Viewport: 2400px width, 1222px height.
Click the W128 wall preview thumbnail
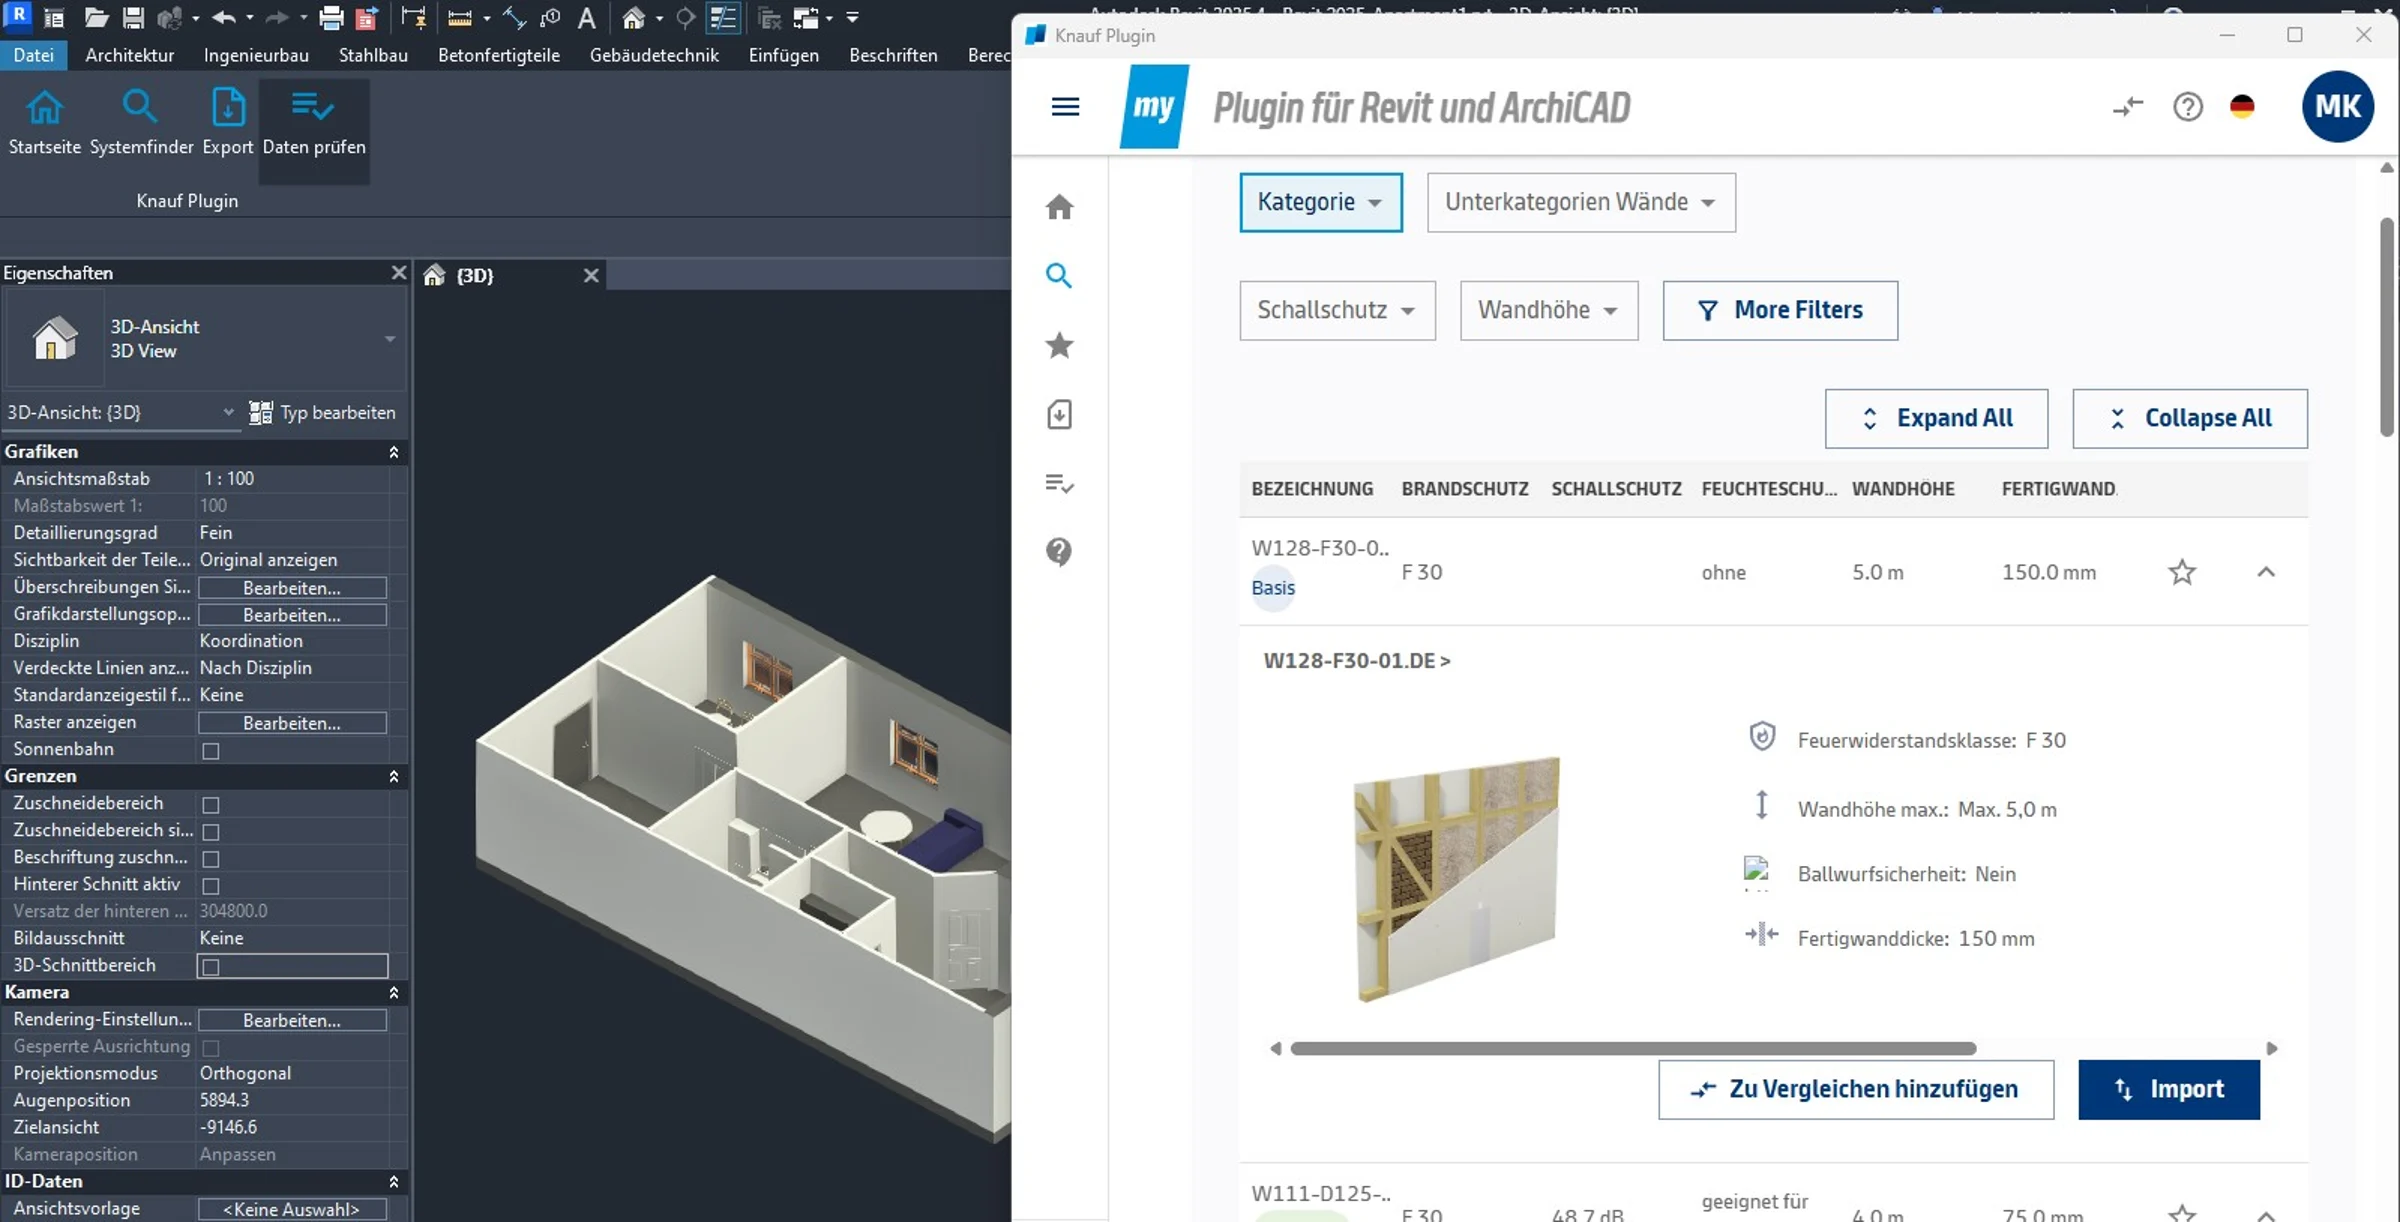pyautogui.click(x=1457, y=879)
